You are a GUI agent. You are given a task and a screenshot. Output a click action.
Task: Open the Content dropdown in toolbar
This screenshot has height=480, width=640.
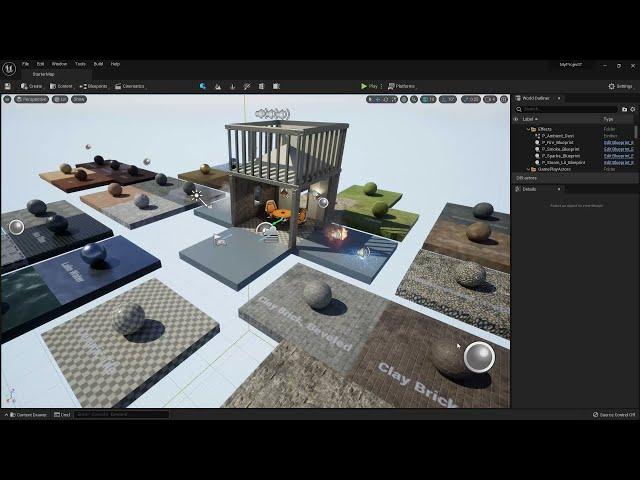[x=61, y=86]
